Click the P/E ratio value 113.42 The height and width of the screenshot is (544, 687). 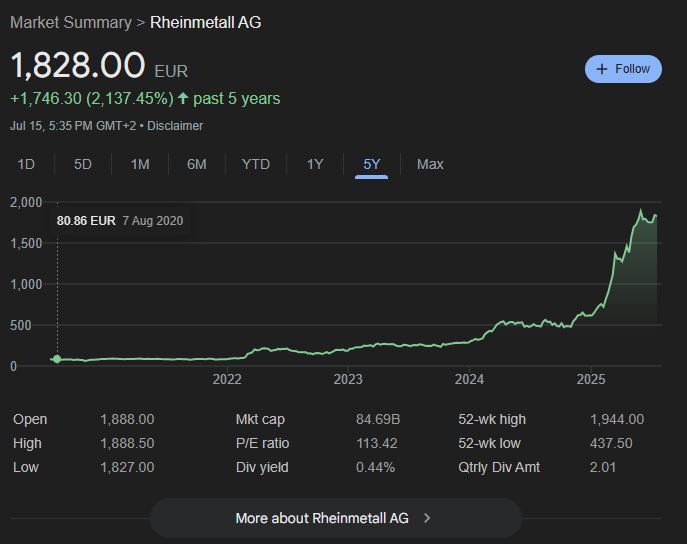(x=376, y=443)
